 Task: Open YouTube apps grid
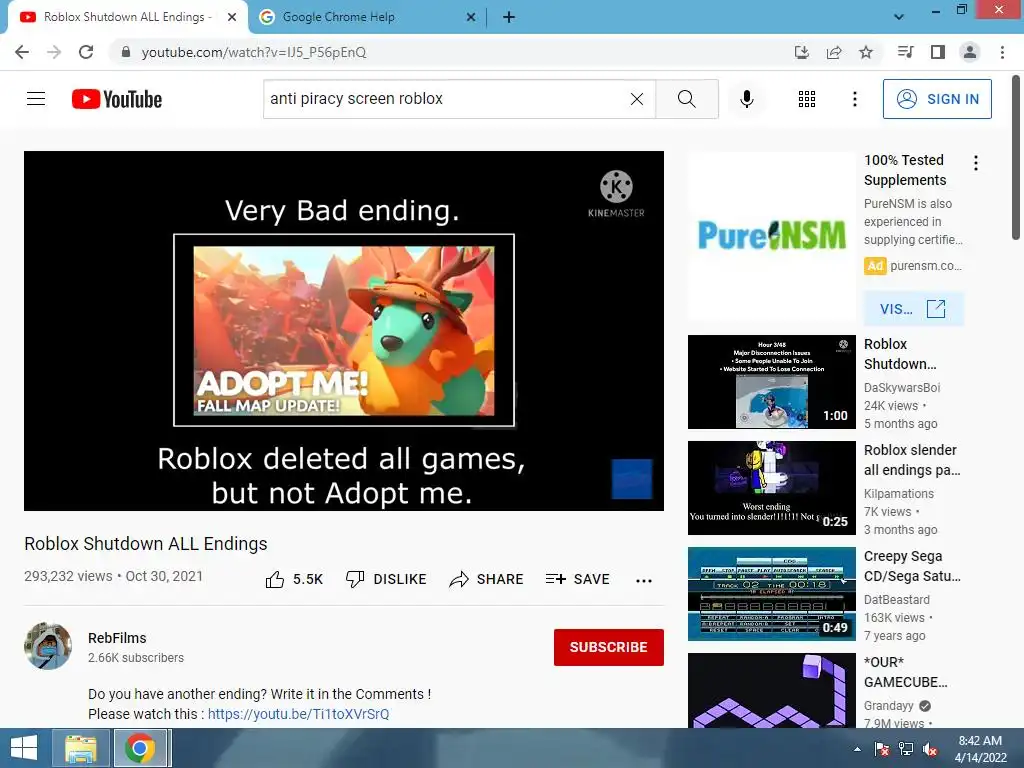[807, 99]
